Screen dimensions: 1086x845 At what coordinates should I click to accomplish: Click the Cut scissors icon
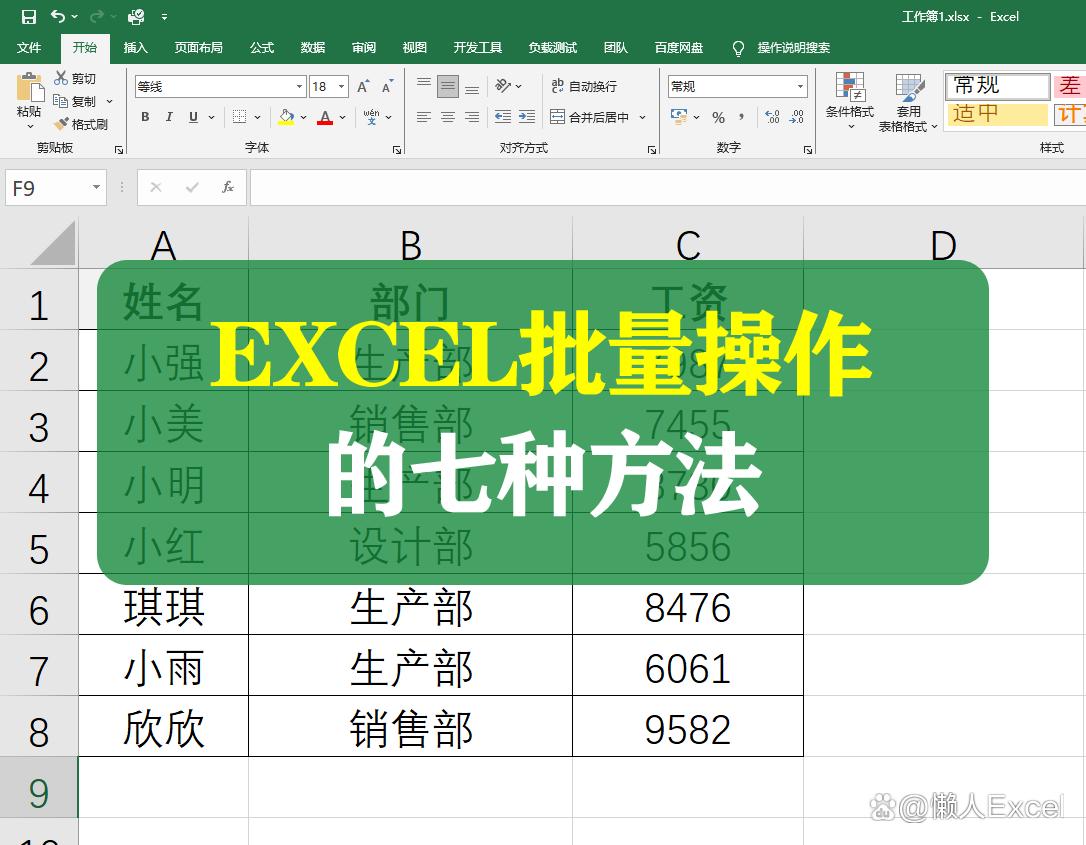(x=62, y=78)
